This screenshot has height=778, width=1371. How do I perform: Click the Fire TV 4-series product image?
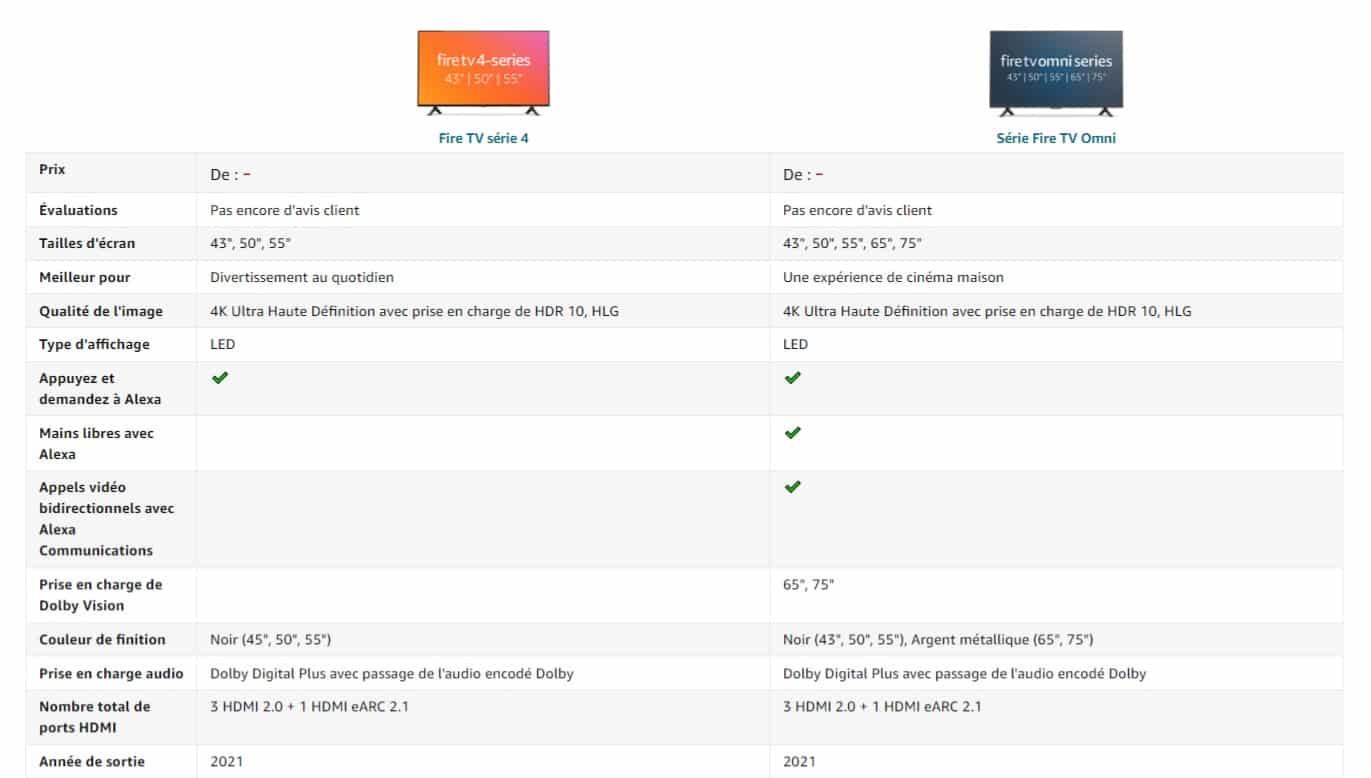tap(483, 73)
